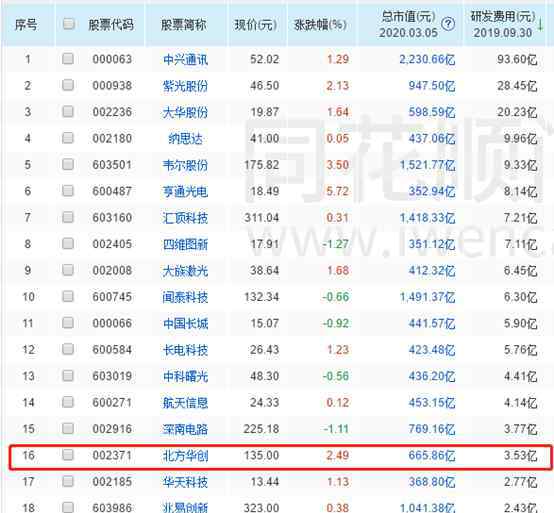Click market cap 947.50亿 link

(x=432, y=86)
